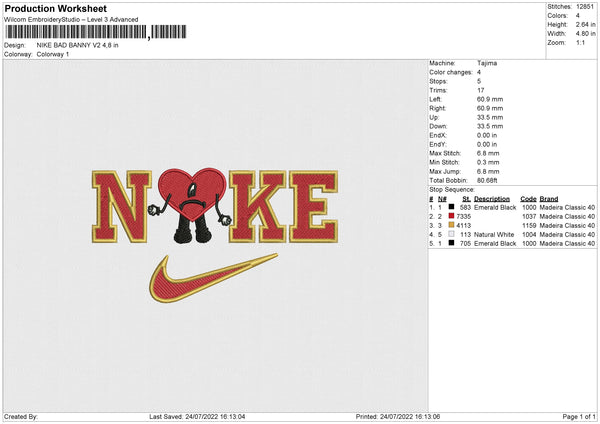Click the 'Created By:' footer label
This screenshot has height=424, width=600.
(x=21, y=417)
